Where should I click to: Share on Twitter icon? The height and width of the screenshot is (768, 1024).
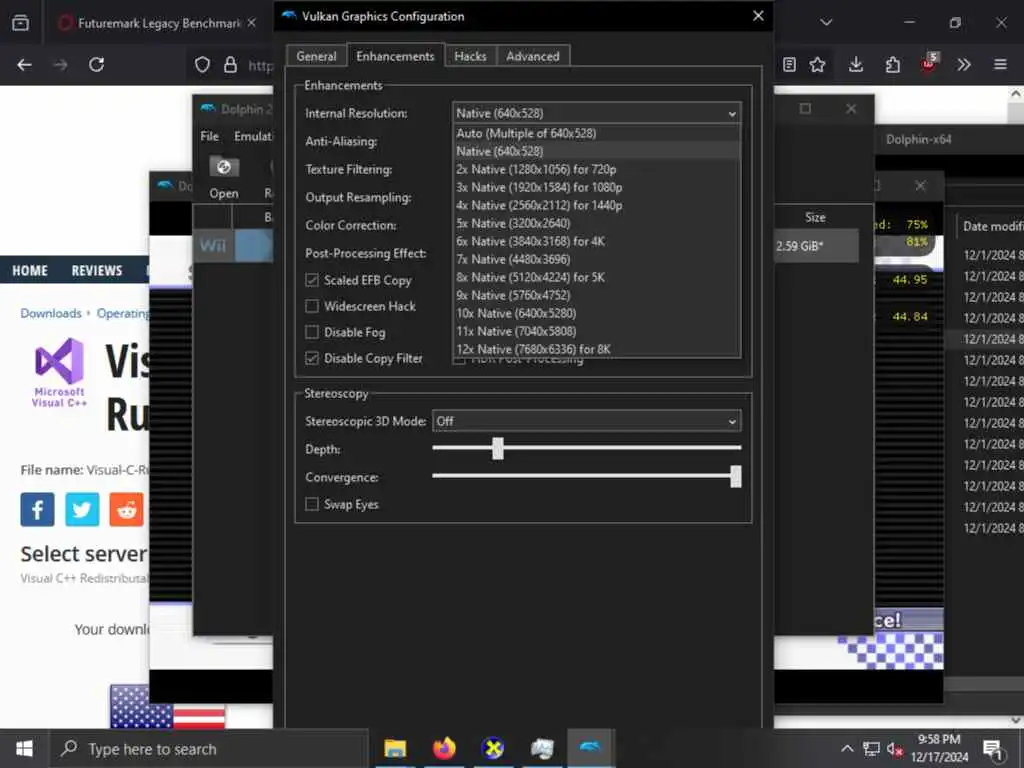(x=82, y=509)
